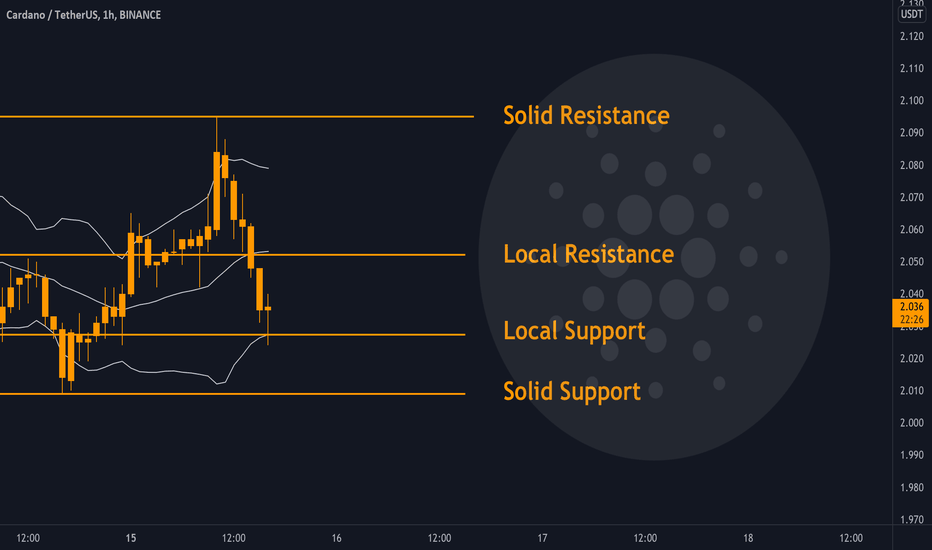
Task: Select the Local Support text label
Action: 574,331
